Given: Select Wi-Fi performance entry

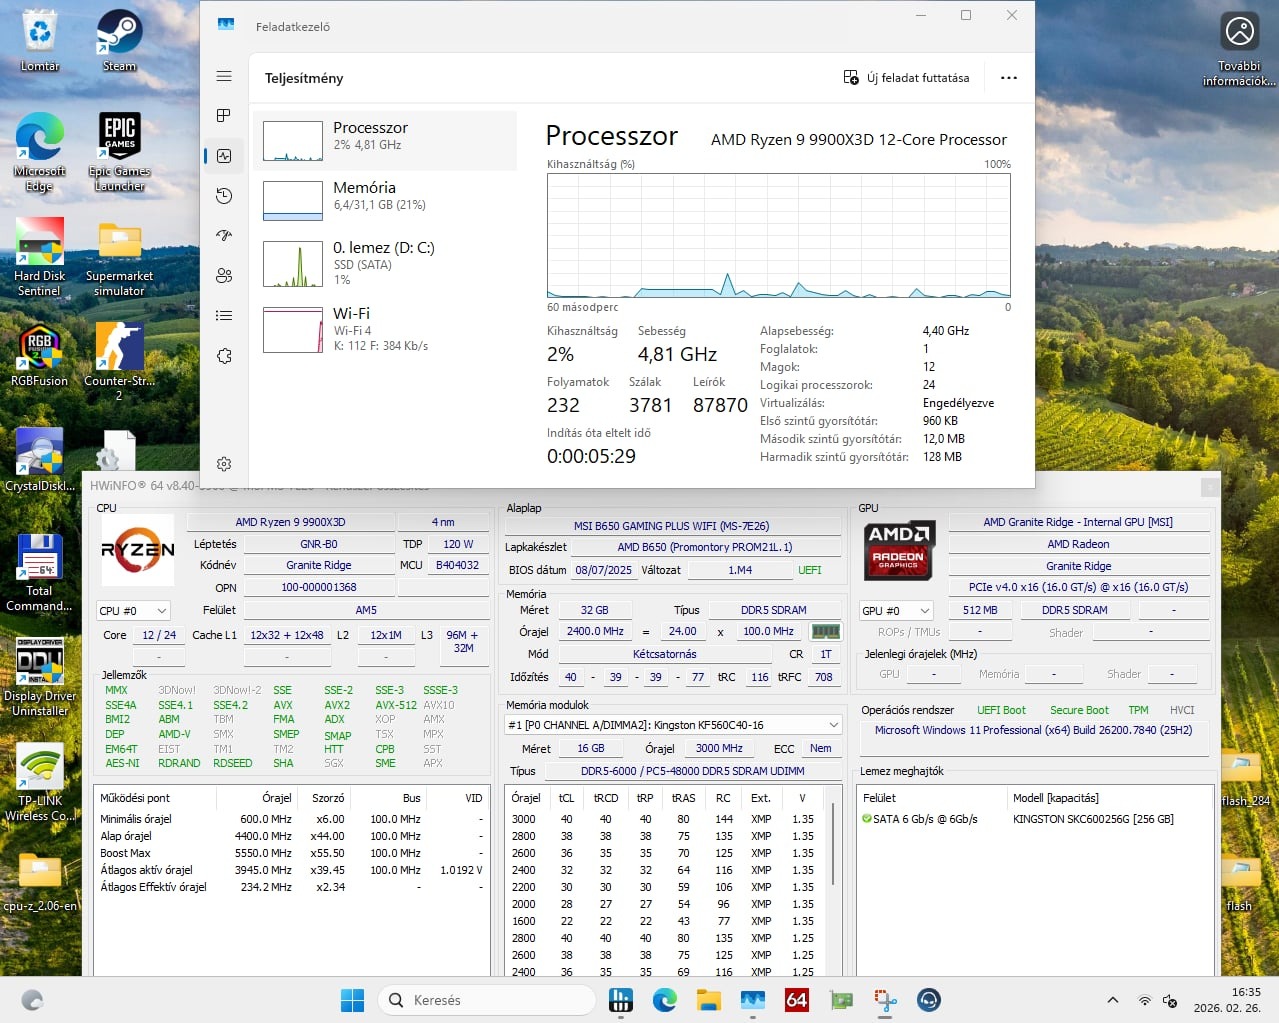Looking at the screenshot, I should coord(385,329).
